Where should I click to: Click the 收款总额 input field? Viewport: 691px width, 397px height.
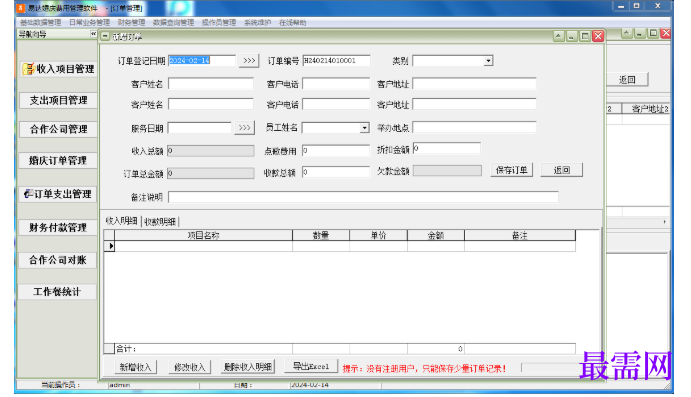(x=336, y=172)
